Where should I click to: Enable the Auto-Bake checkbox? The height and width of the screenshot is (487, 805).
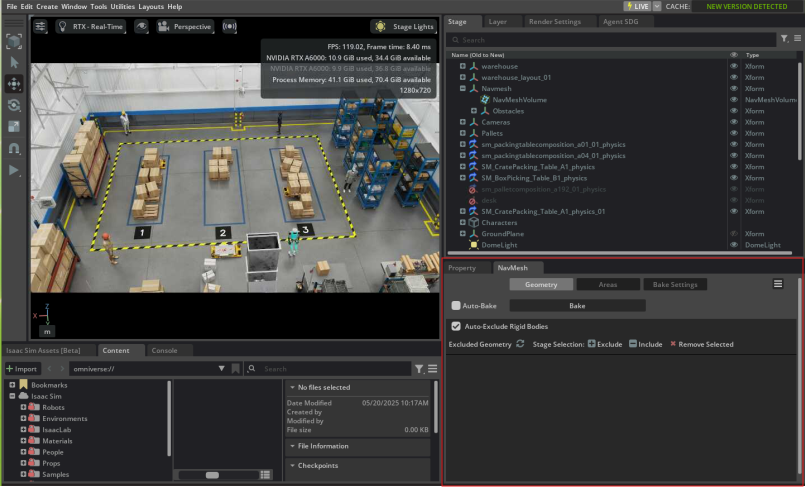tap(457, 306)
